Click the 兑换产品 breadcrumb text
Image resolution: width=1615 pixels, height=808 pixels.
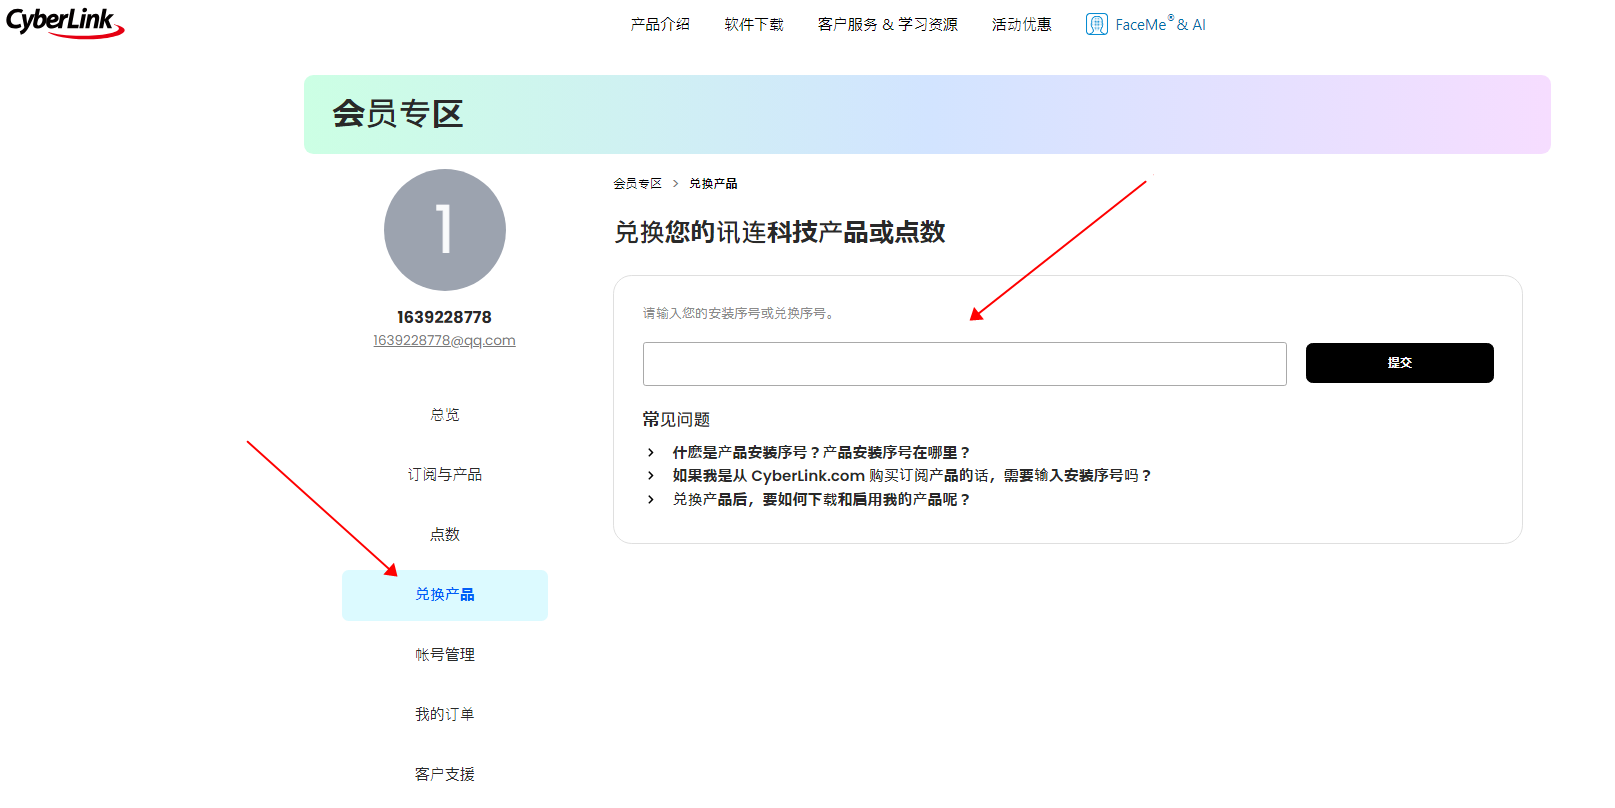point(713,184)
